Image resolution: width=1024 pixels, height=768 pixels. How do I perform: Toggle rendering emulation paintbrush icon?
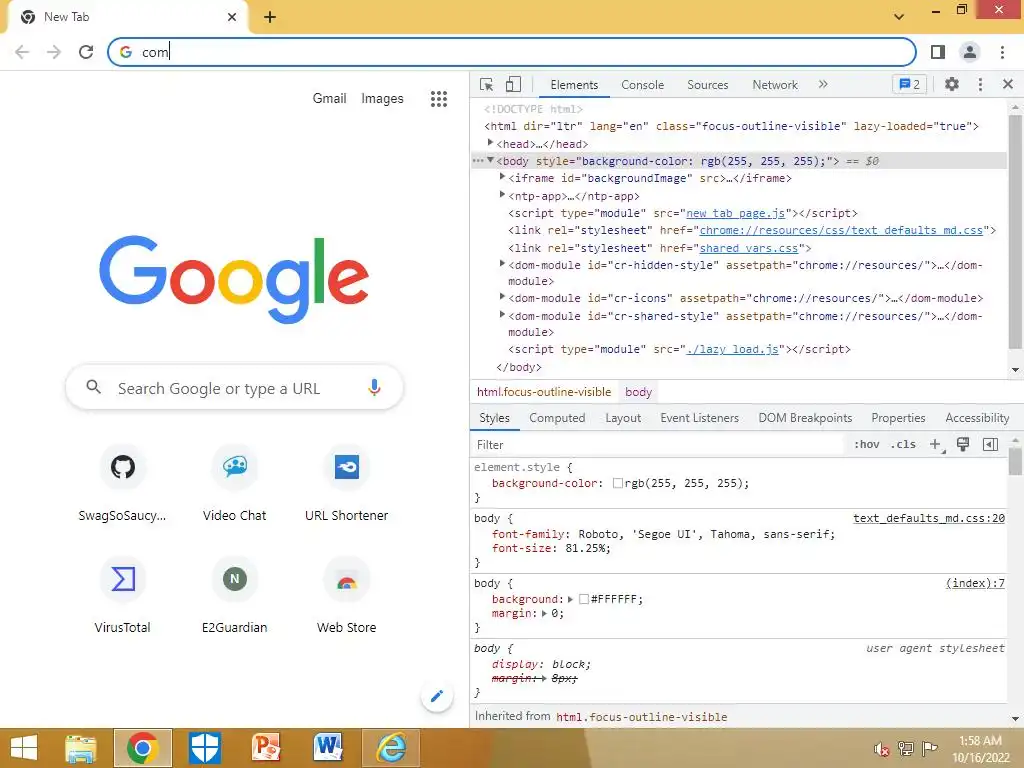tap(963, 445)
